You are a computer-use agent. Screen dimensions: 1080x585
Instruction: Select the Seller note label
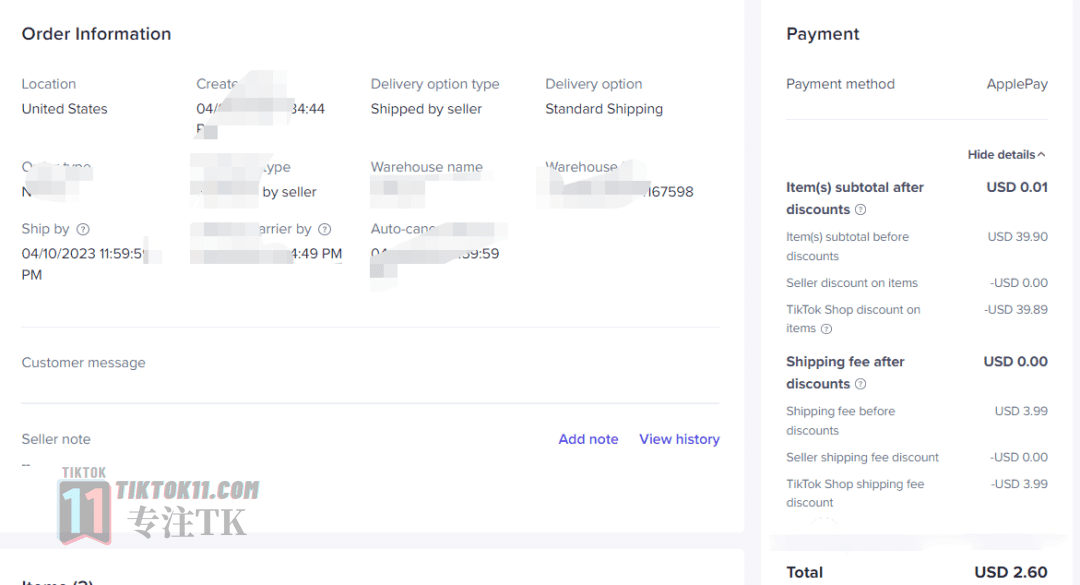[x=56, y=439]
